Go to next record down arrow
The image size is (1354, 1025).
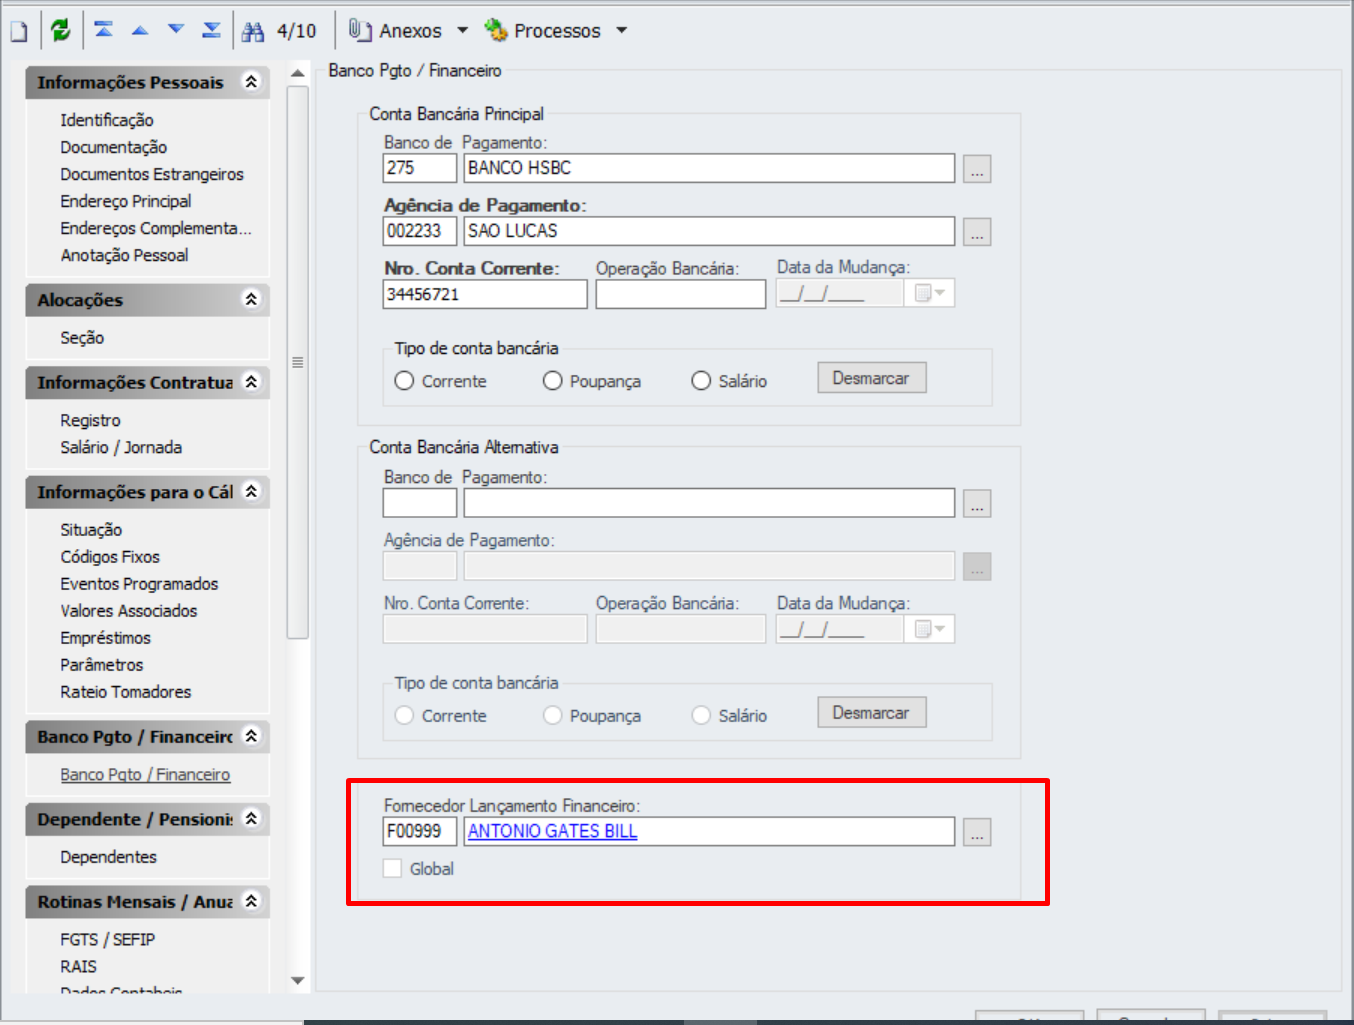[x=176, y=30]
